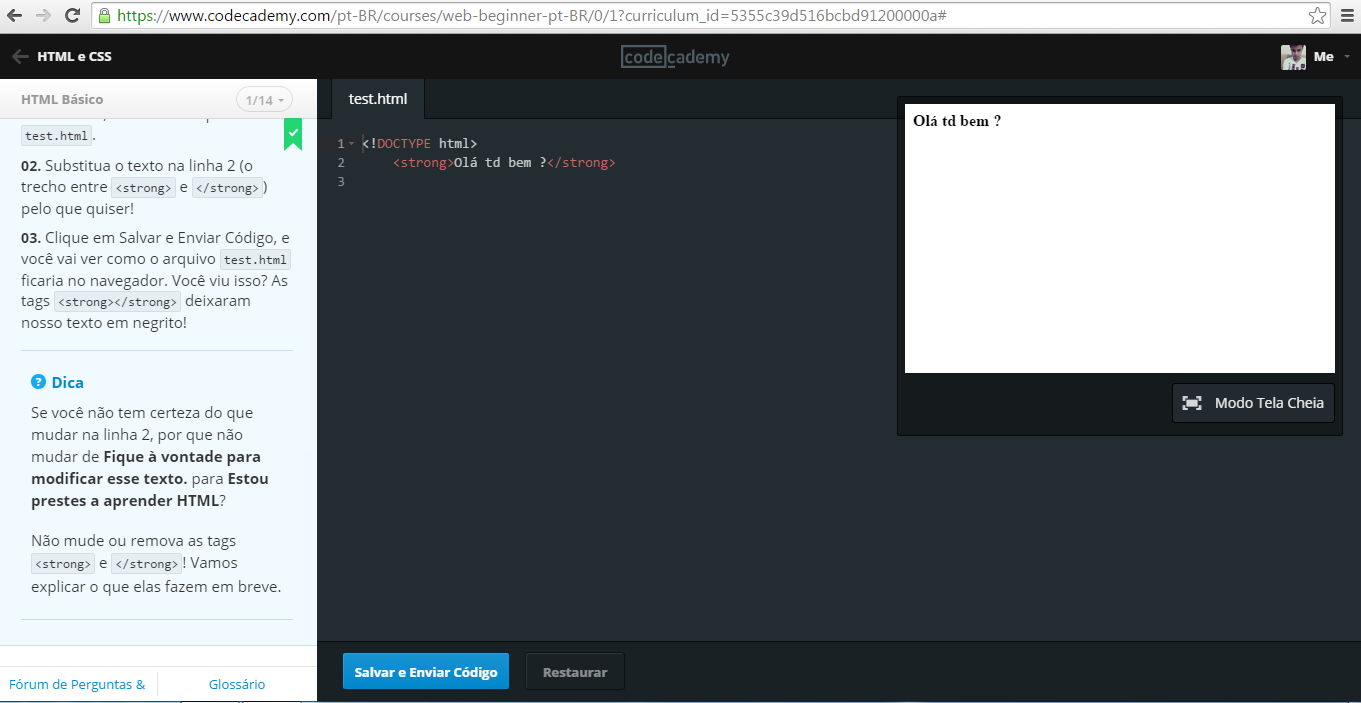The height and width of the screenshot is (703, 1361).
Task: Click the Salvar e Enviar Código button
Action: [x=425, y=671]
